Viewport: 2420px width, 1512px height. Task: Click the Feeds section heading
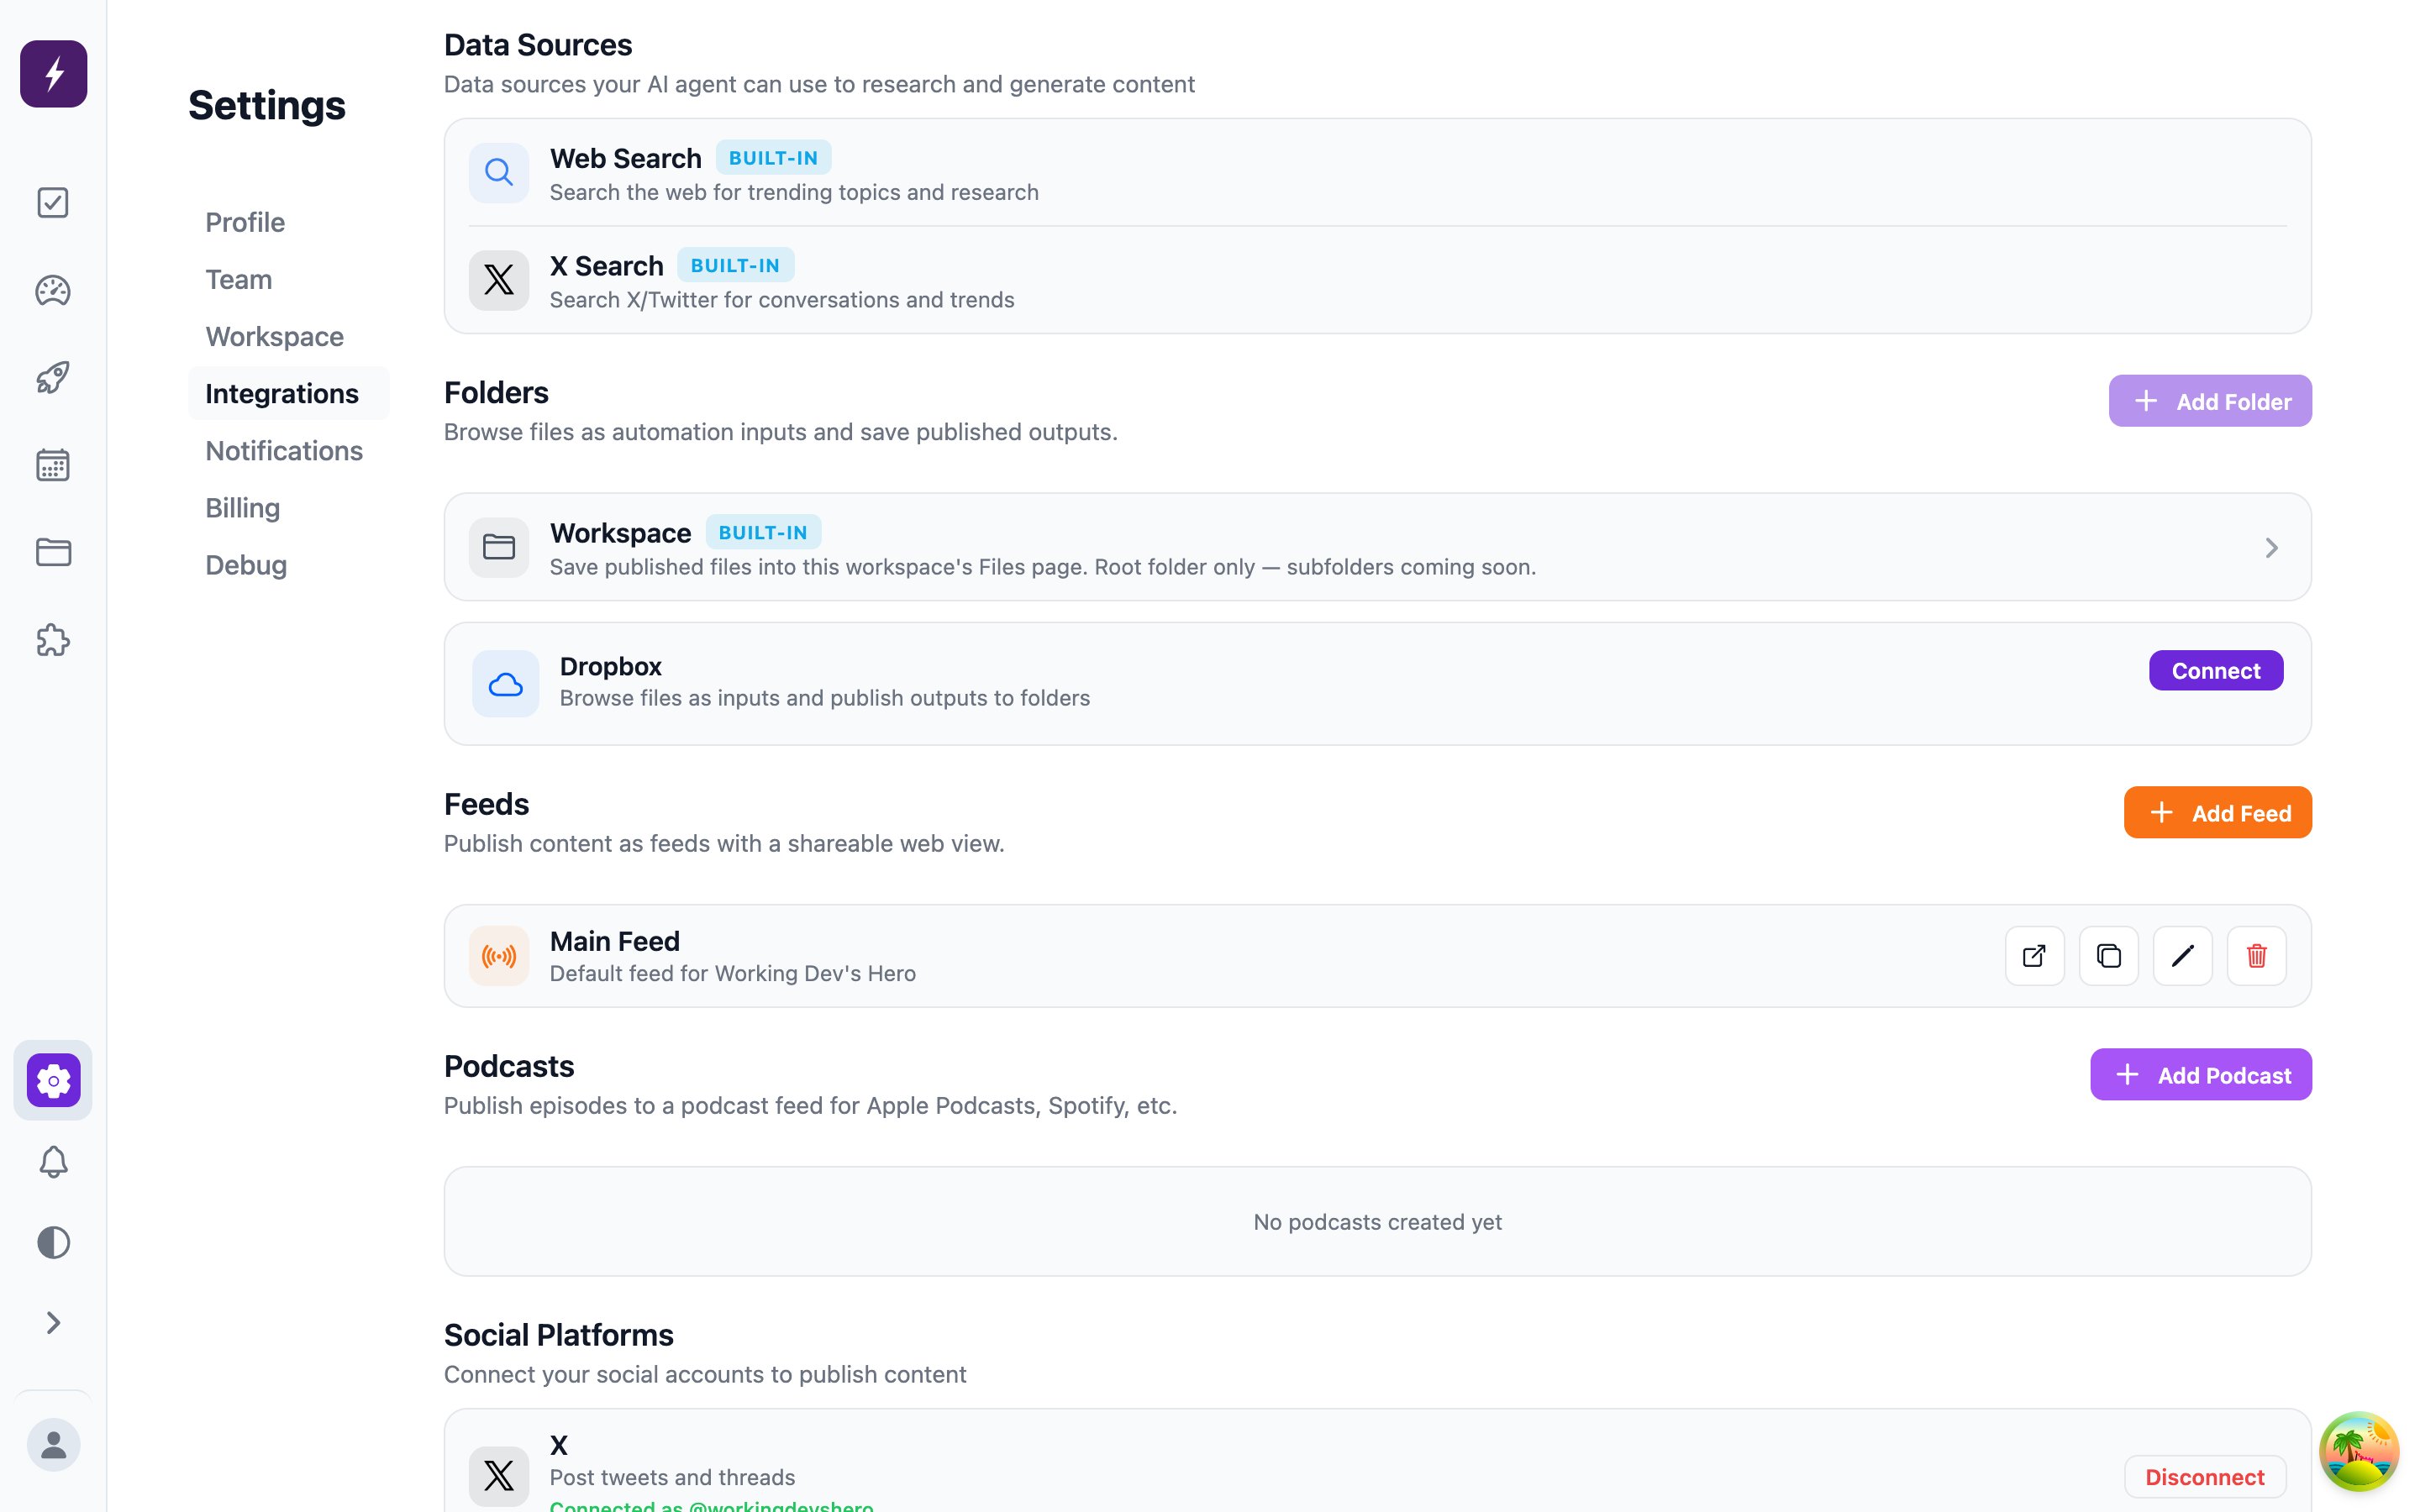(x=486, y=804)
